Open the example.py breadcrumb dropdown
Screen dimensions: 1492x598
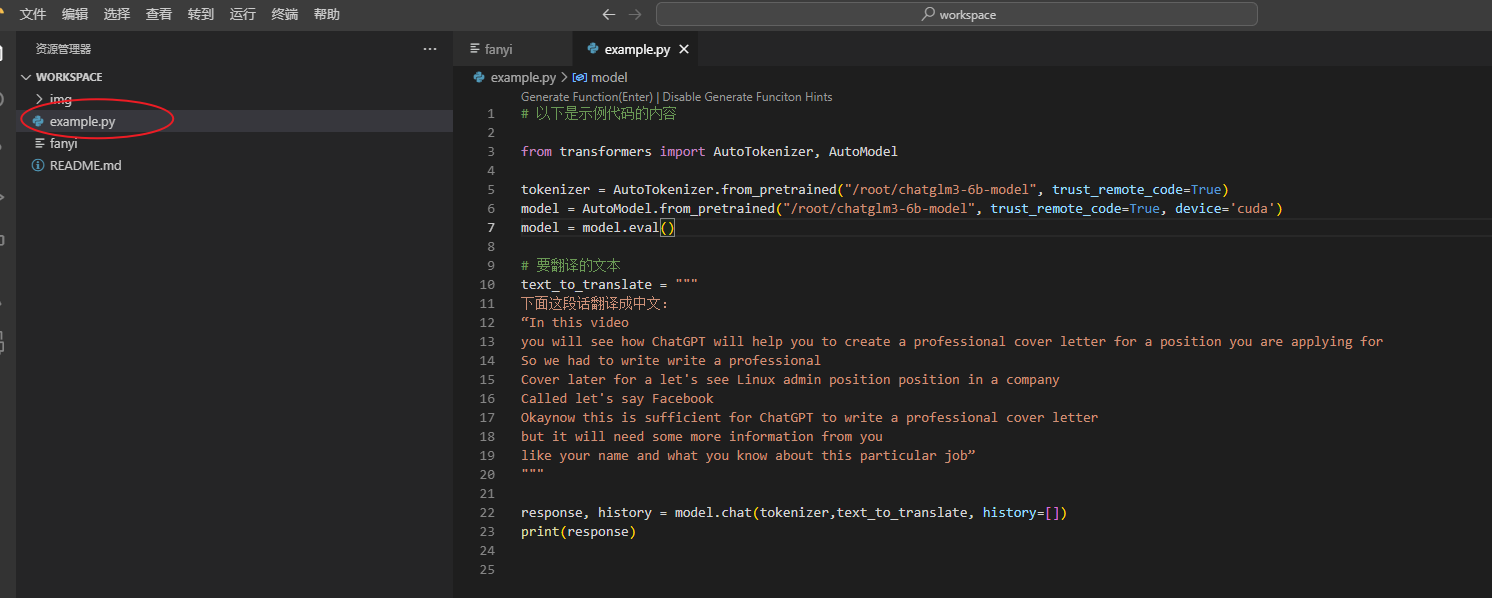point(522,77)
